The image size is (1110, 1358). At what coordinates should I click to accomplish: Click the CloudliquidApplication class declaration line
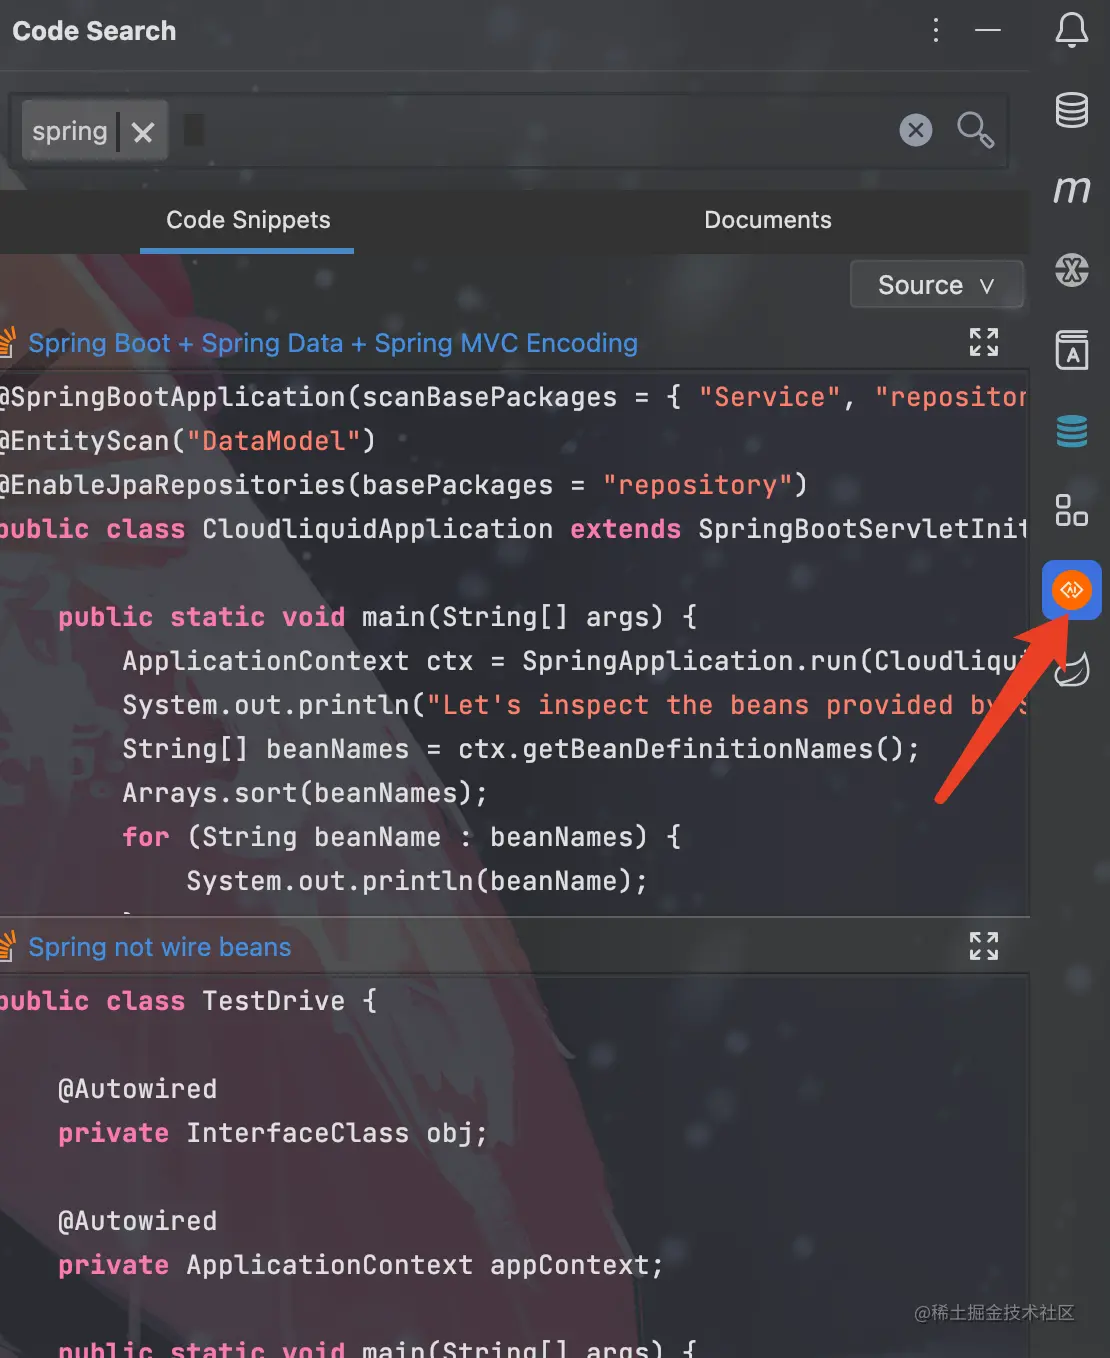pyautogui.click(x=514, y=529)
